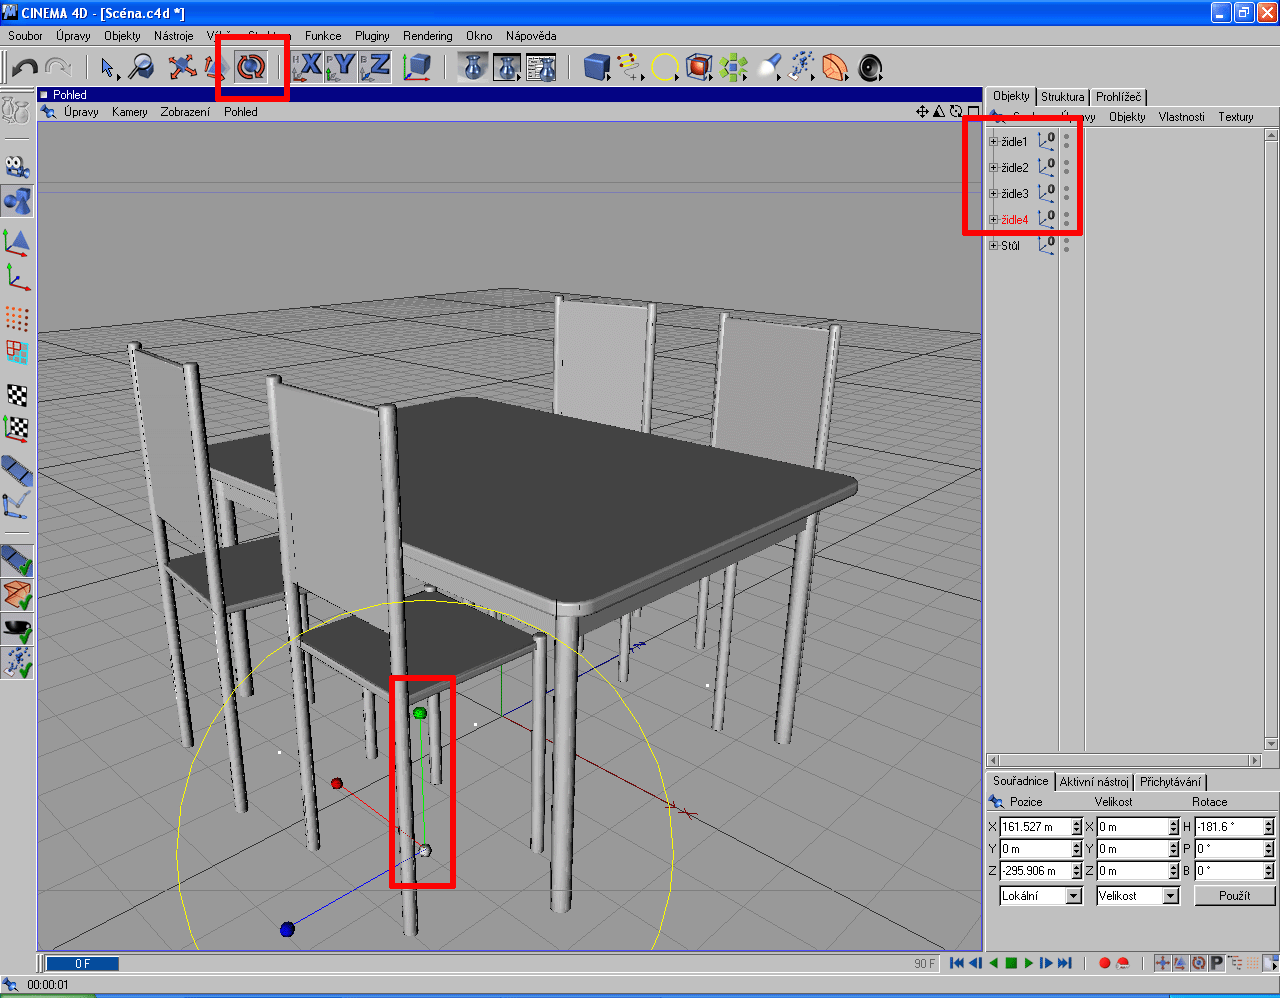Open the Lokální coordinate dropdown
Image resolution: width=1280 pixels, height=998 pixels.
1040,896
